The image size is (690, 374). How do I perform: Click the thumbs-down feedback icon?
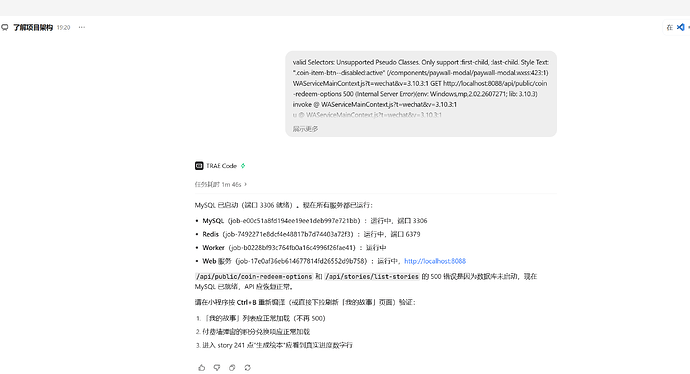(x=217, y=367)
